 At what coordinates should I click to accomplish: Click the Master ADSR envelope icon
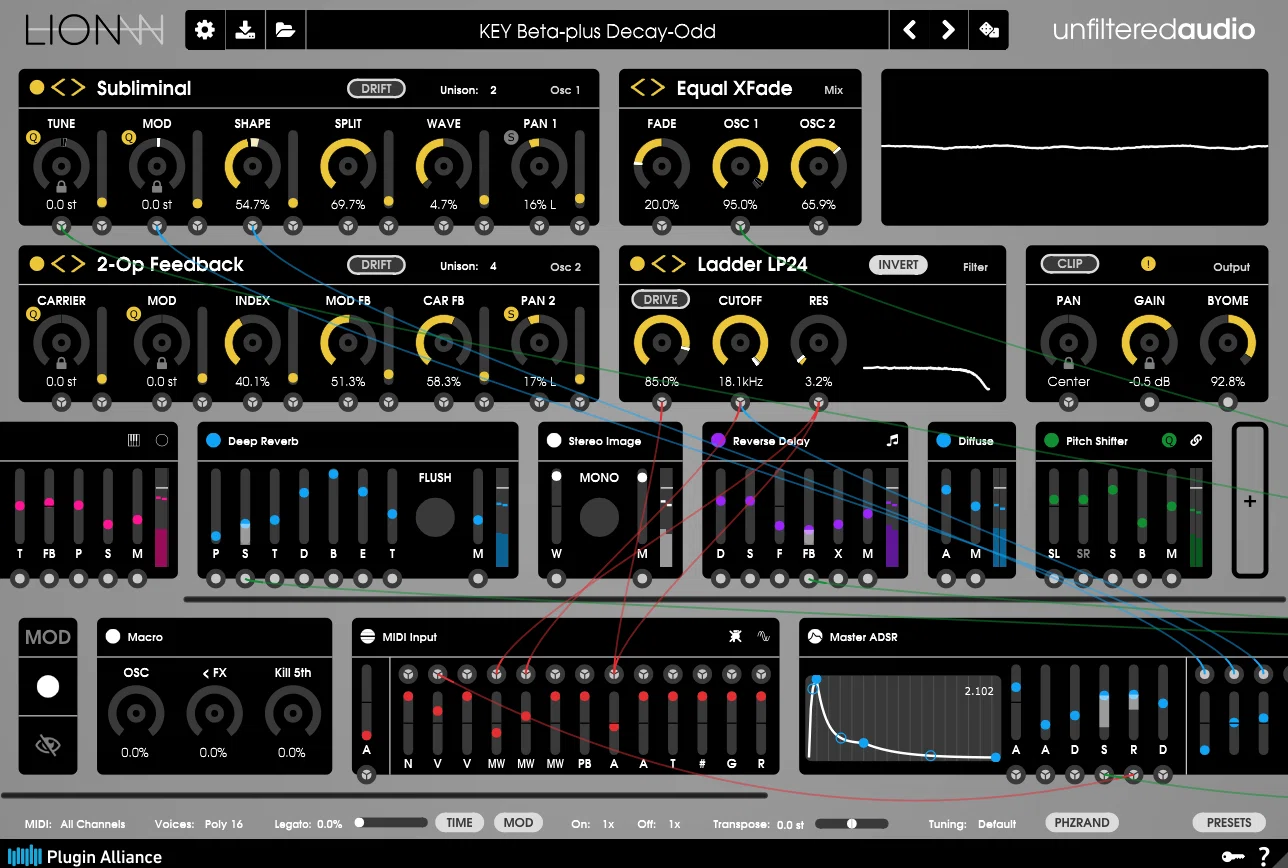(x=815, y=637)
